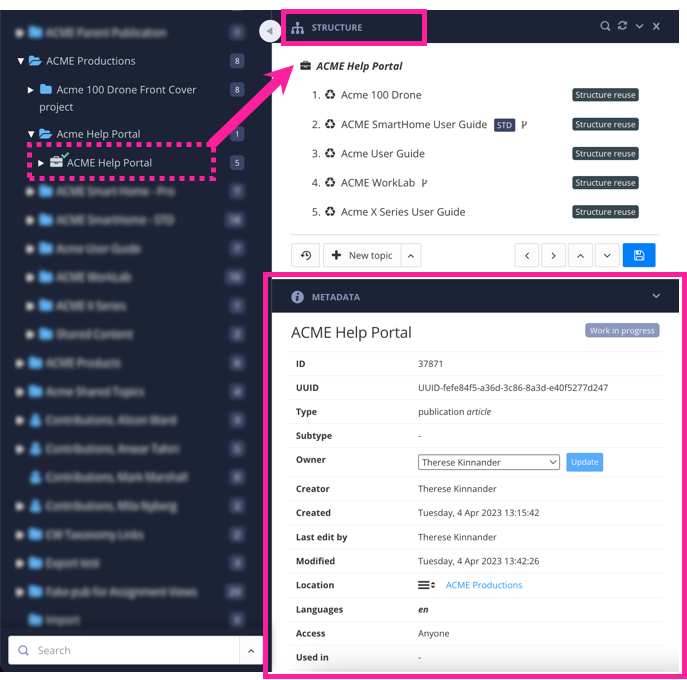Open the Owner dropdown Therese Kinnander
687x680 pixels.
point(489,462)
